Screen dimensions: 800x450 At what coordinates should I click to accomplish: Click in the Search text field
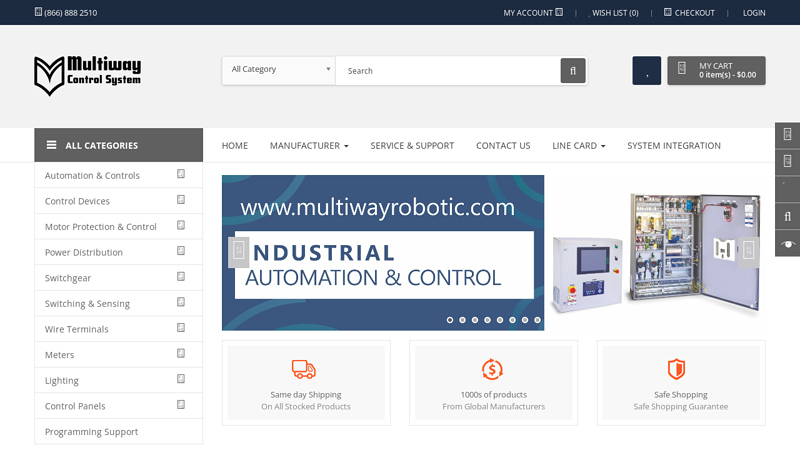448,70
